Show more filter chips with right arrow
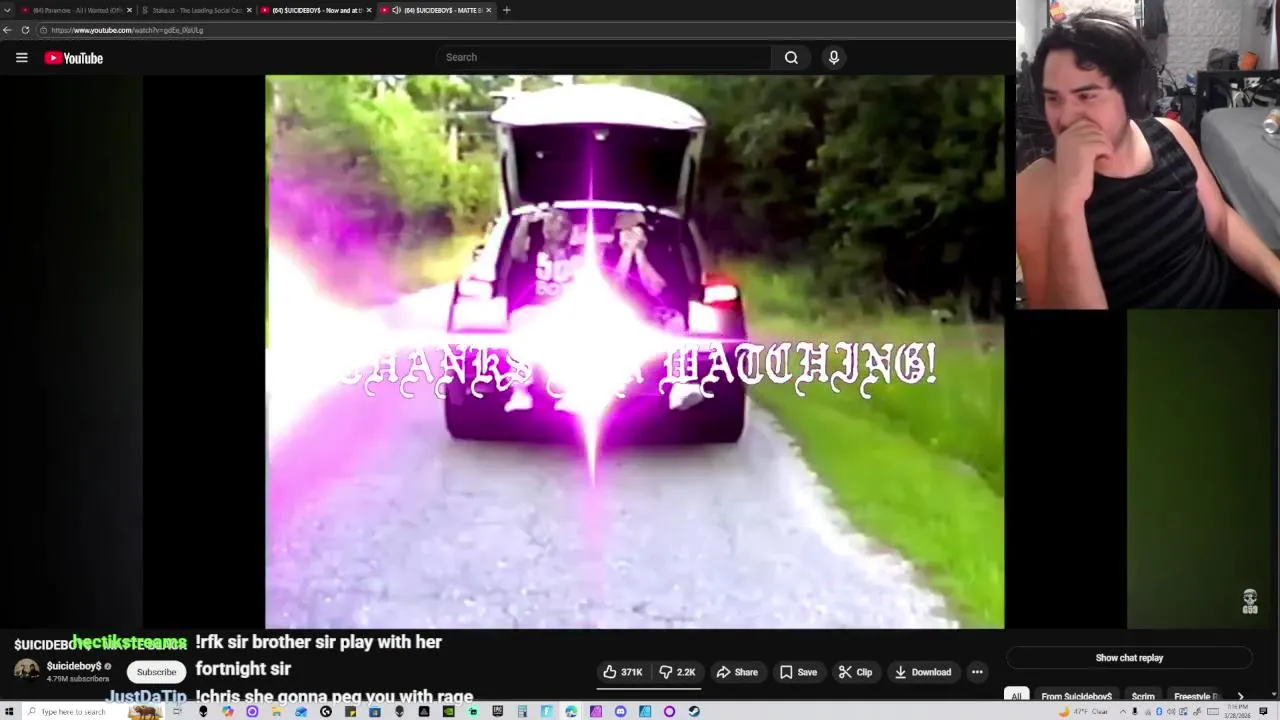The width and height of the screenshot is (1280, 720). click(x=1240, y=696)
